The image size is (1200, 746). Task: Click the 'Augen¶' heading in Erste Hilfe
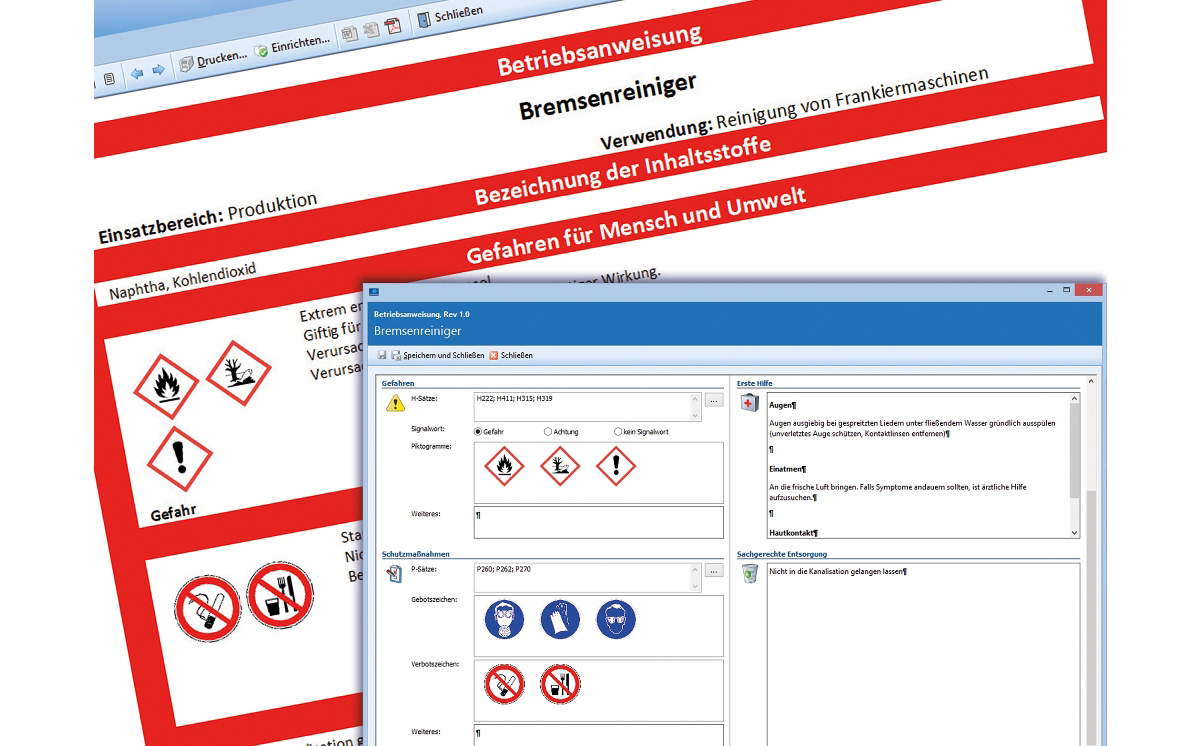783,405
